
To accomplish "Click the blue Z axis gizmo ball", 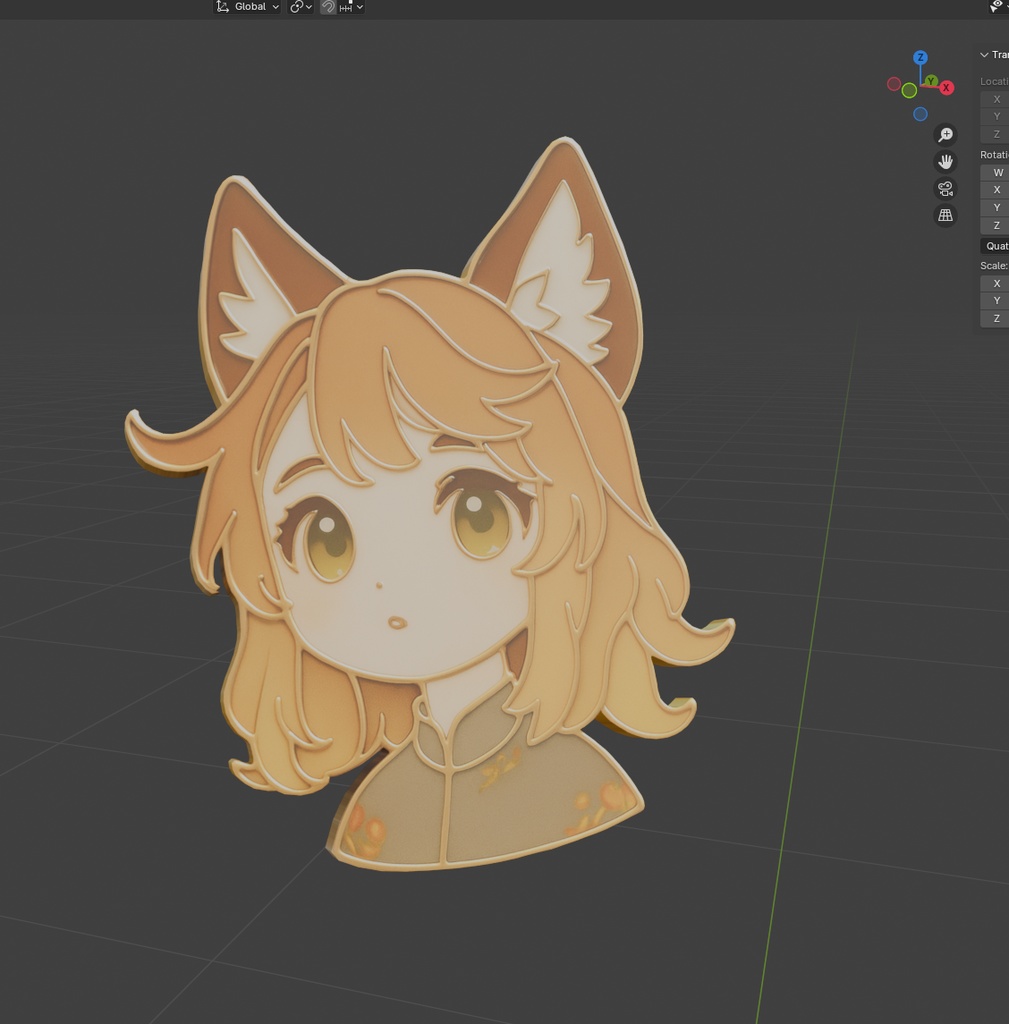I will point(920,57).
